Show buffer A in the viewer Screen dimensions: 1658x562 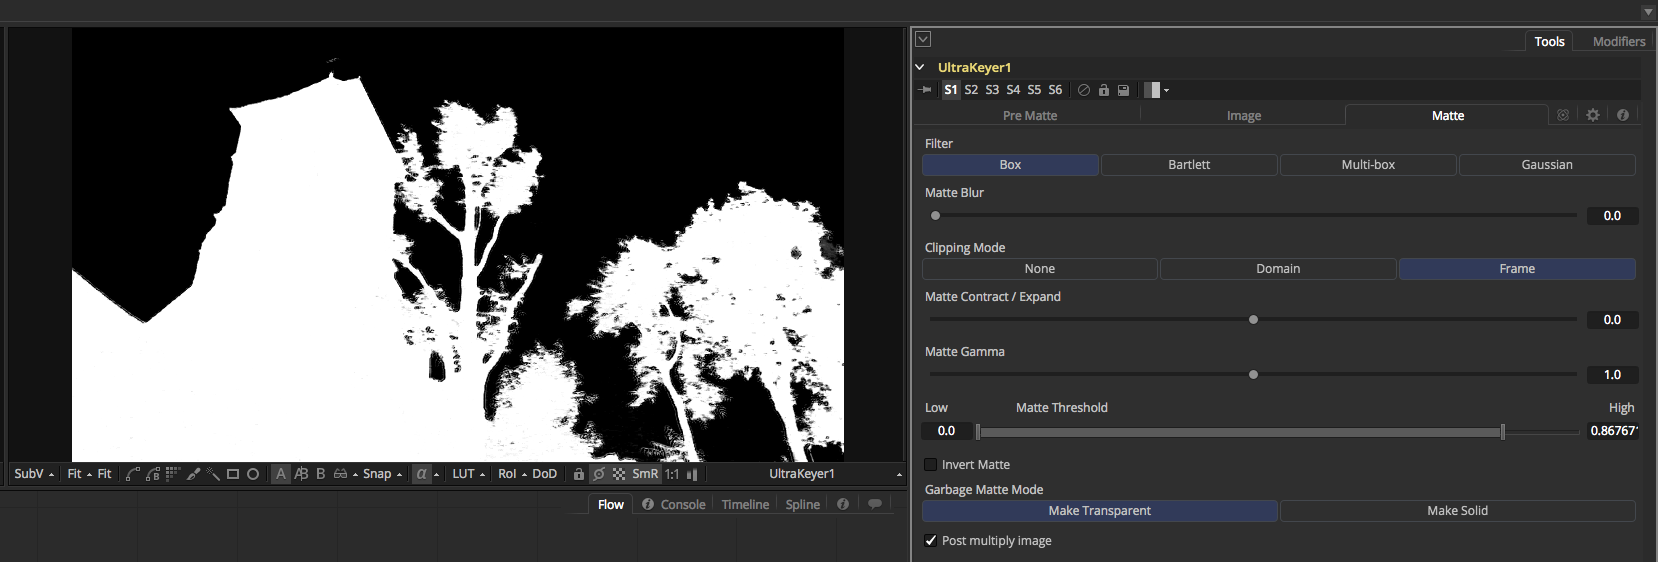pyautogui.click(x=281, y=474)
